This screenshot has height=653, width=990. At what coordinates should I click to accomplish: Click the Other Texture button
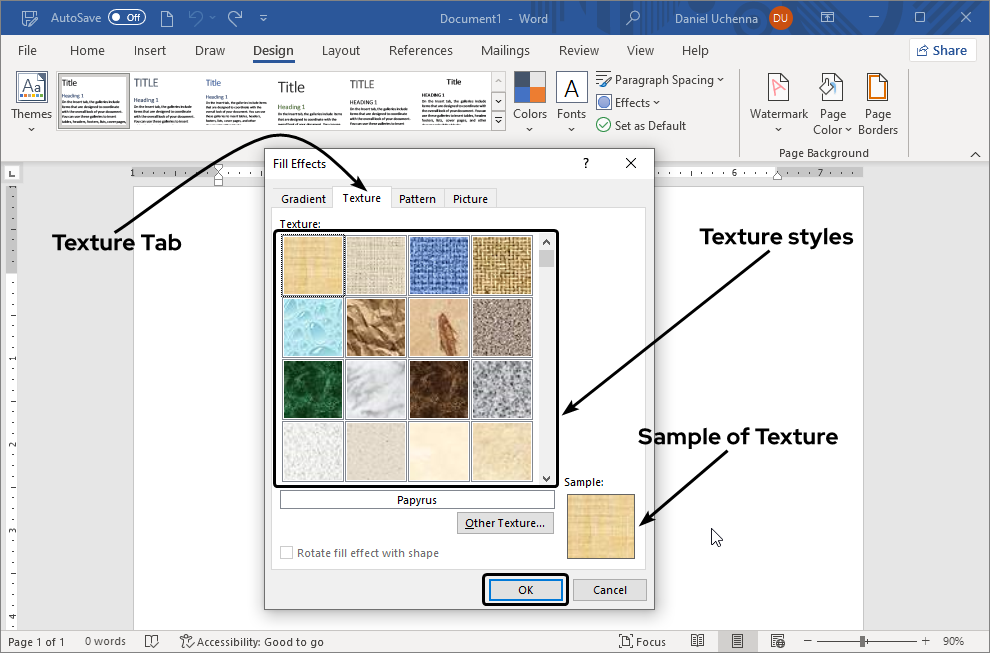click(x=505, y=523)
